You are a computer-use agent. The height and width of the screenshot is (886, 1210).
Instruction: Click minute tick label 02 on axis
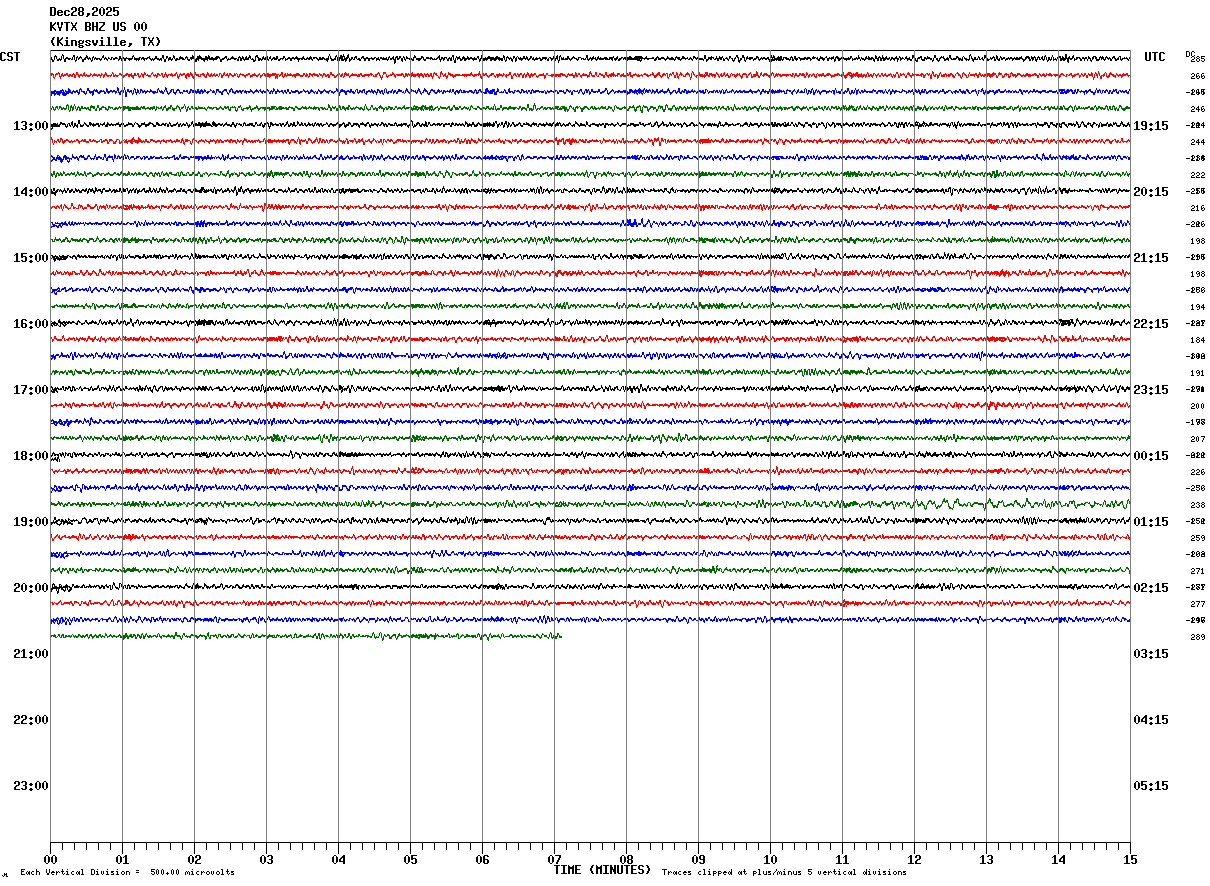pyautogui.click(x=194, y=859)
